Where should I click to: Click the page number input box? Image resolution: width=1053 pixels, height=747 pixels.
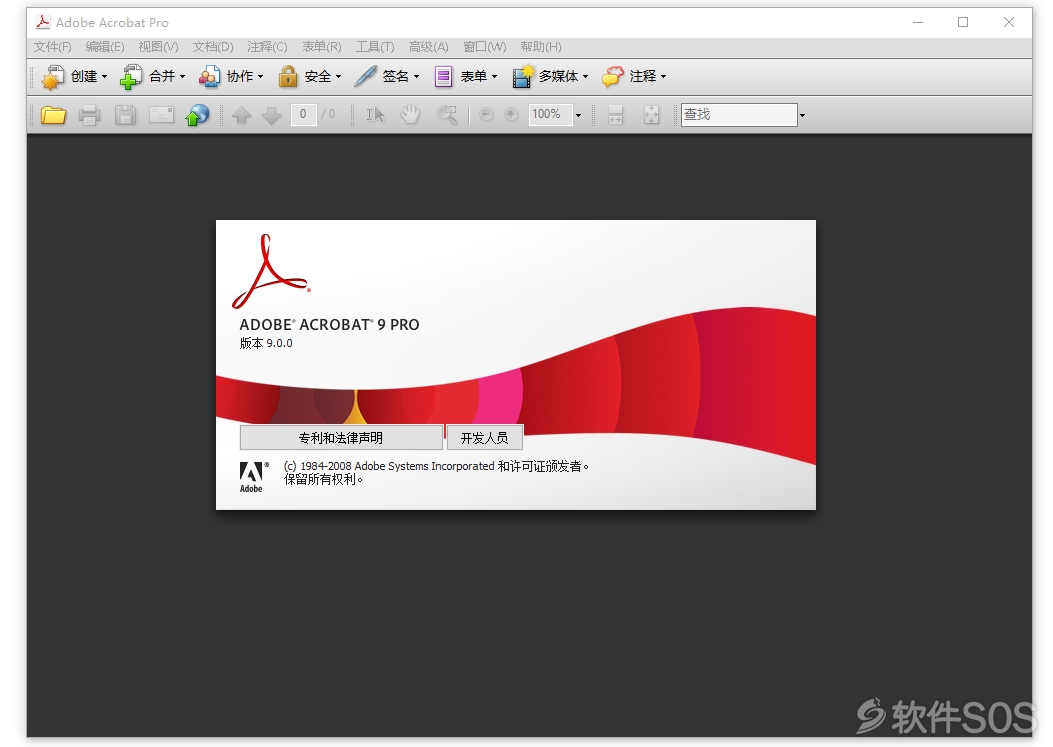[x=304, y=114]
